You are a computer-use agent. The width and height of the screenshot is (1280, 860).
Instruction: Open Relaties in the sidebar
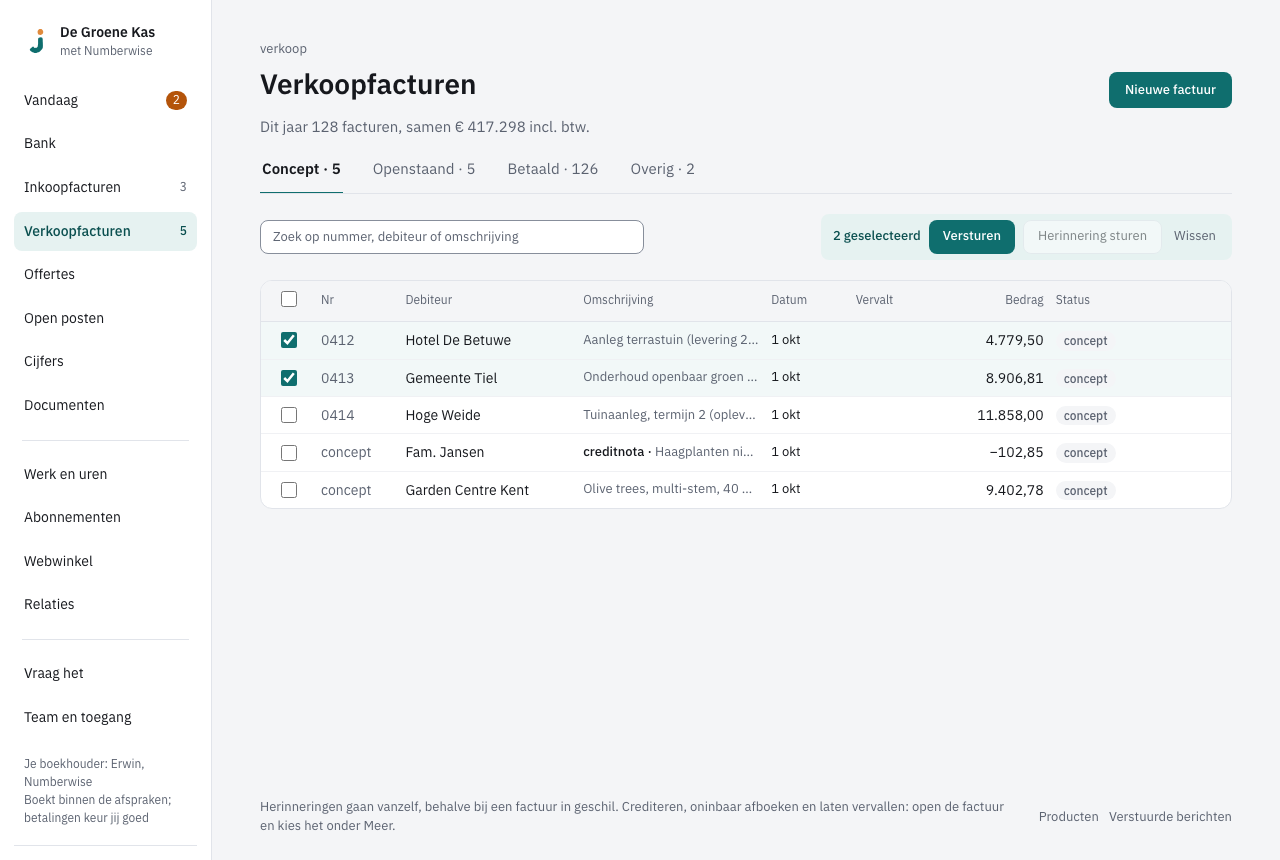pos(105,604)
